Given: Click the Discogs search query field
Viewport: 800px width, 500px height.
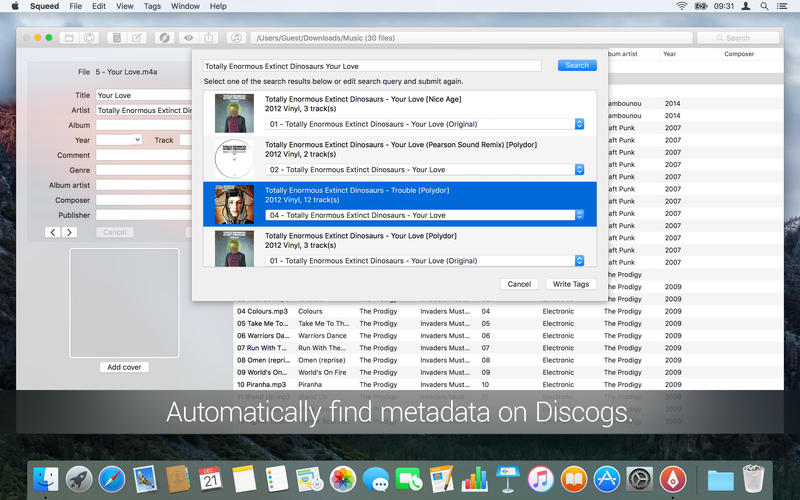Looking at the screenshot, I should [372, 66].
